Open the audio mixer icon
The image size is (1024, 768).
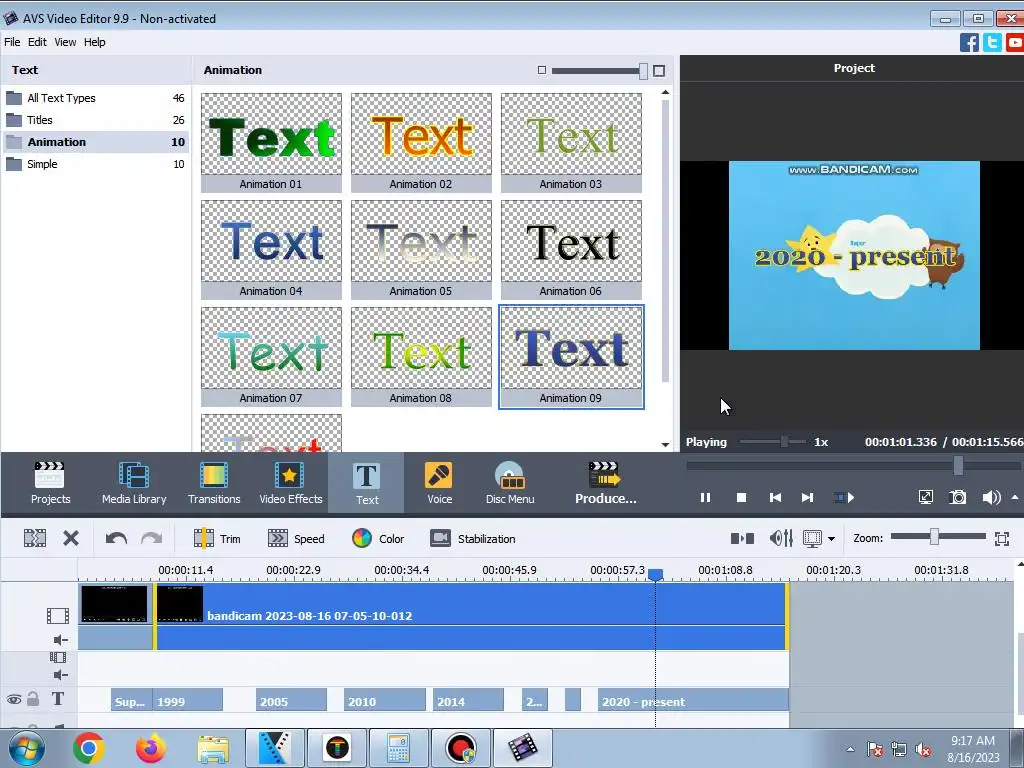[781, 538]
